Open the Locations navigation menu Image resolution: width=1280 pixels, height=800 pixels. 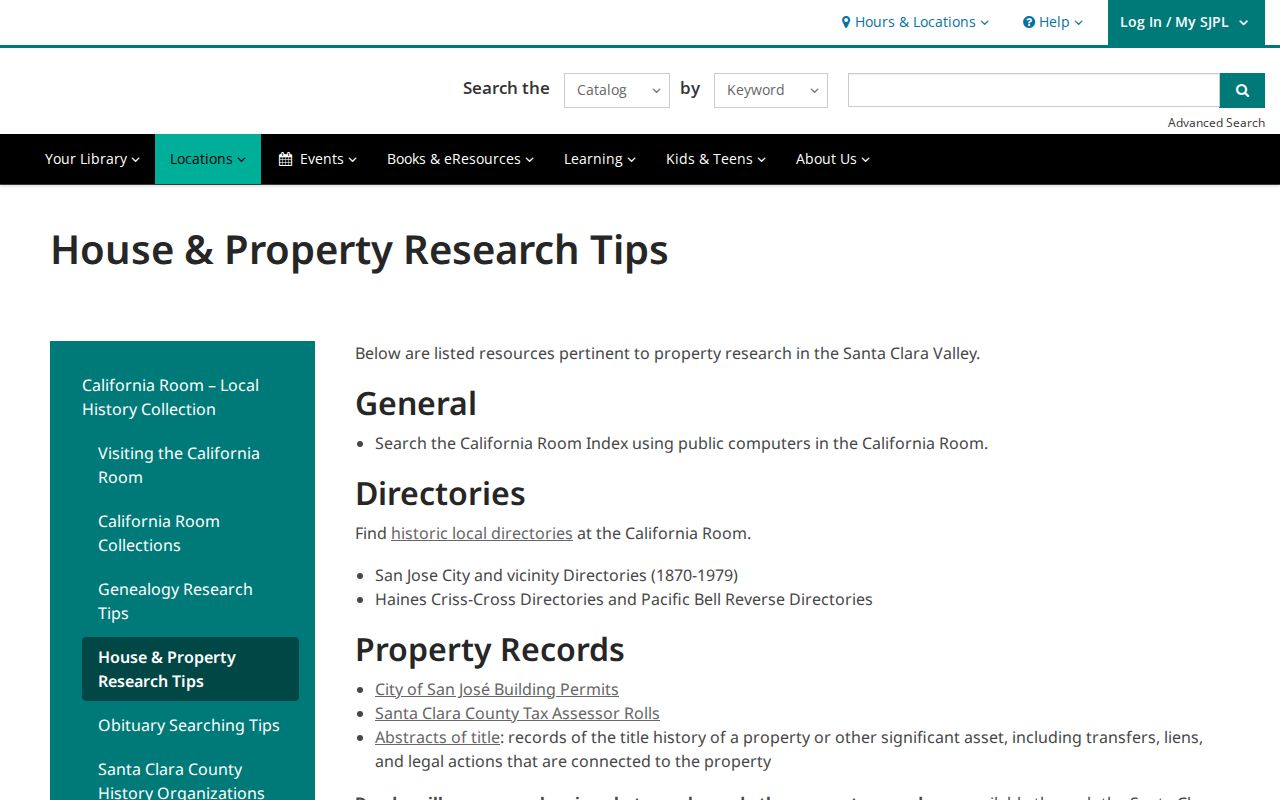pos(208,159)
